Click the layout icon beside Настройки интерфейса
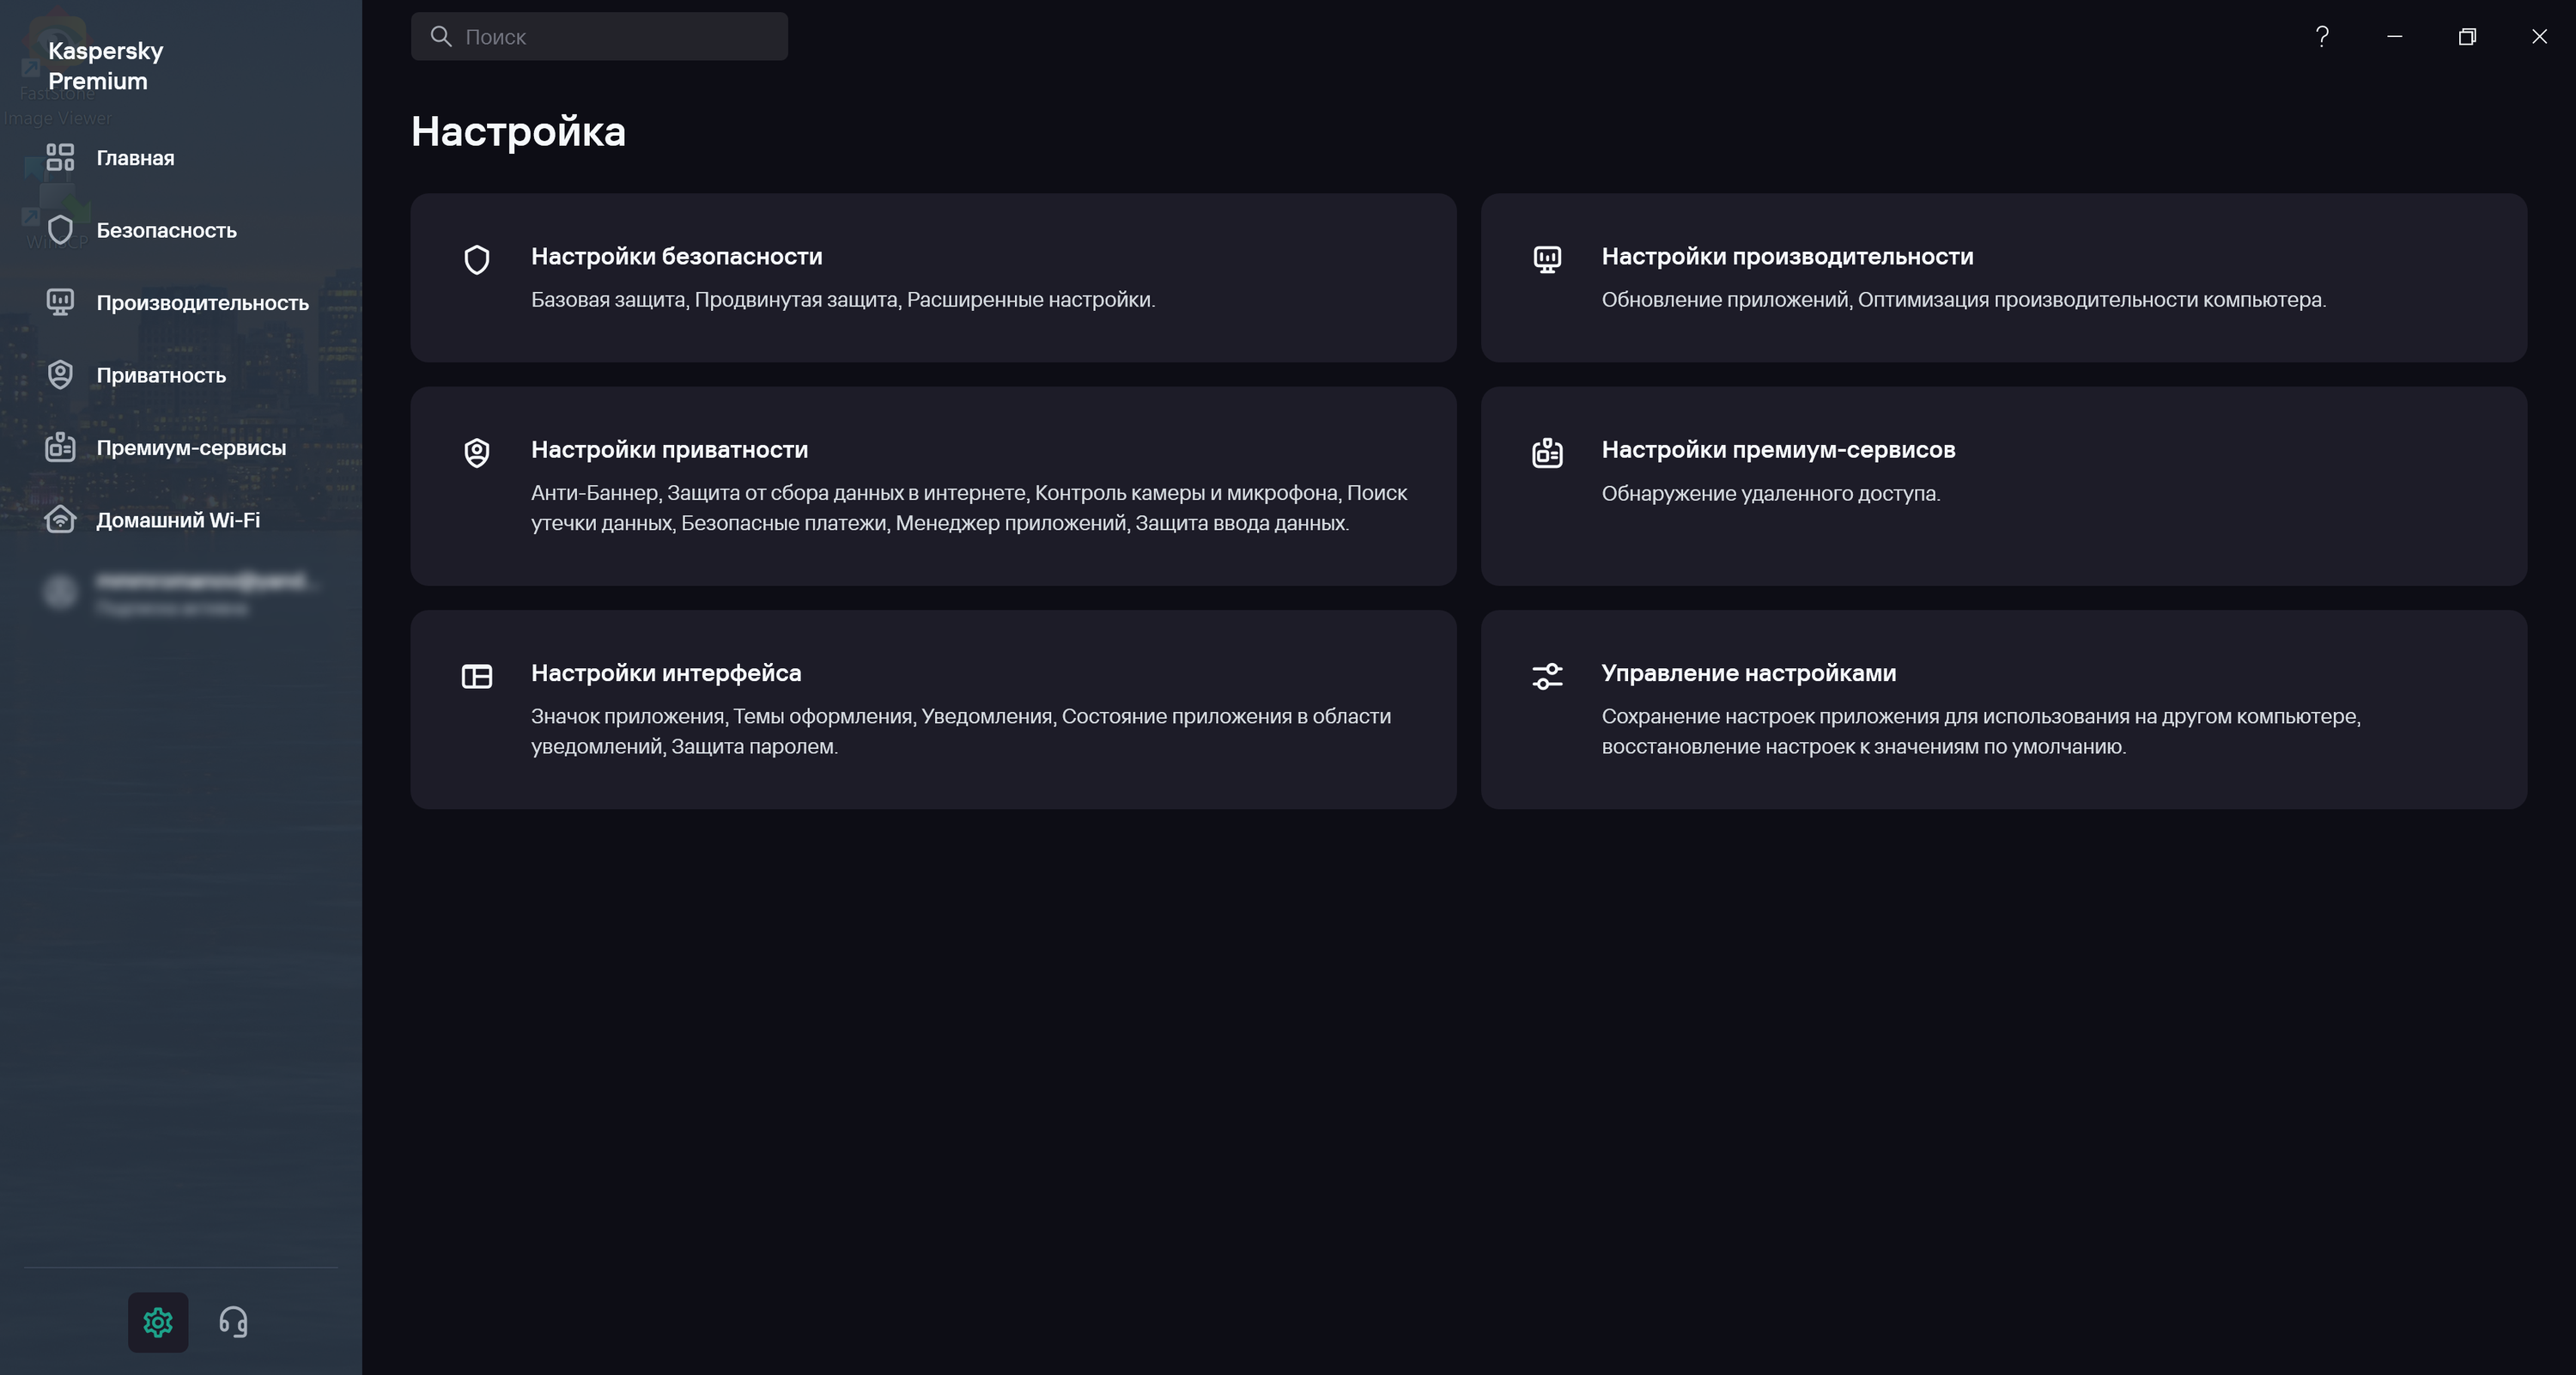The height and width of the screenshot is (1375, 2576). [477, 676]
